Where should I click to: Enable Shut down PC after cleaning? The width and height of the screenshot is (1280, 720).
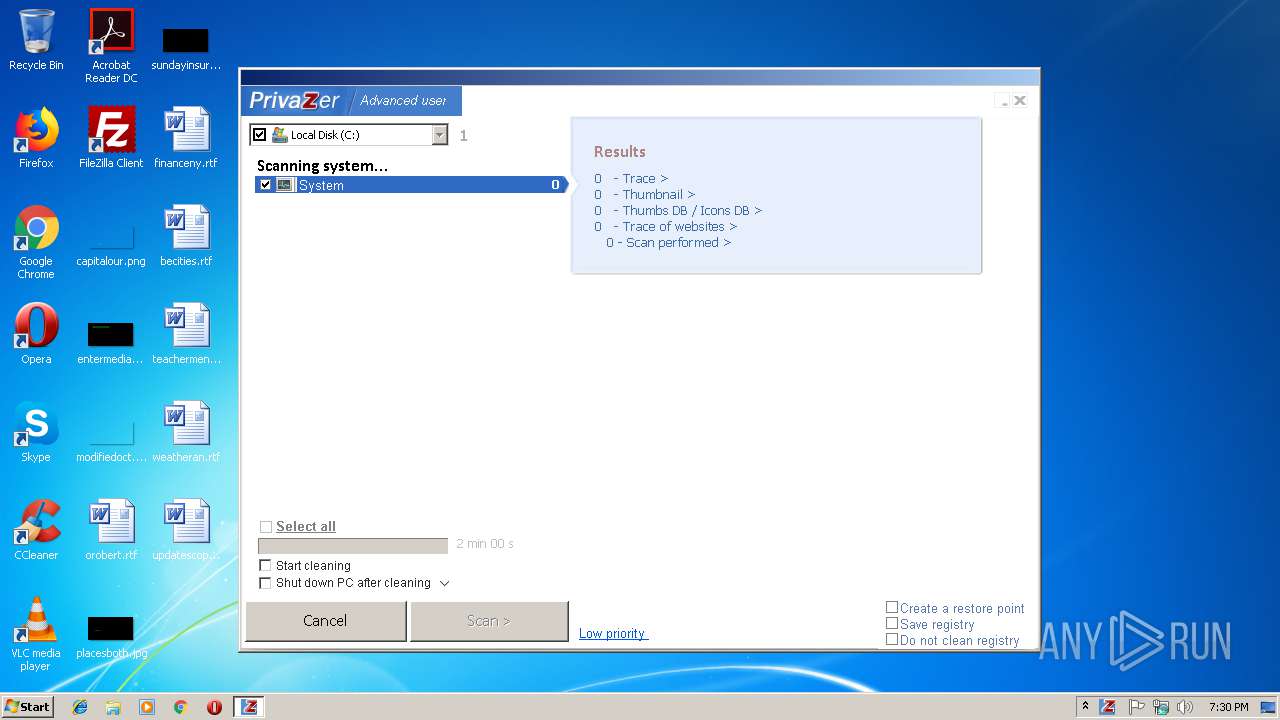click(x=265, y=583)
